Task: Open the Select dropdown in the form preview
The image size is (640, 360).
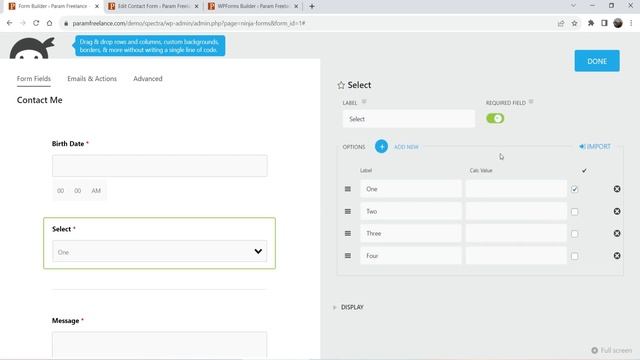Action: click(x=160, y=251)
